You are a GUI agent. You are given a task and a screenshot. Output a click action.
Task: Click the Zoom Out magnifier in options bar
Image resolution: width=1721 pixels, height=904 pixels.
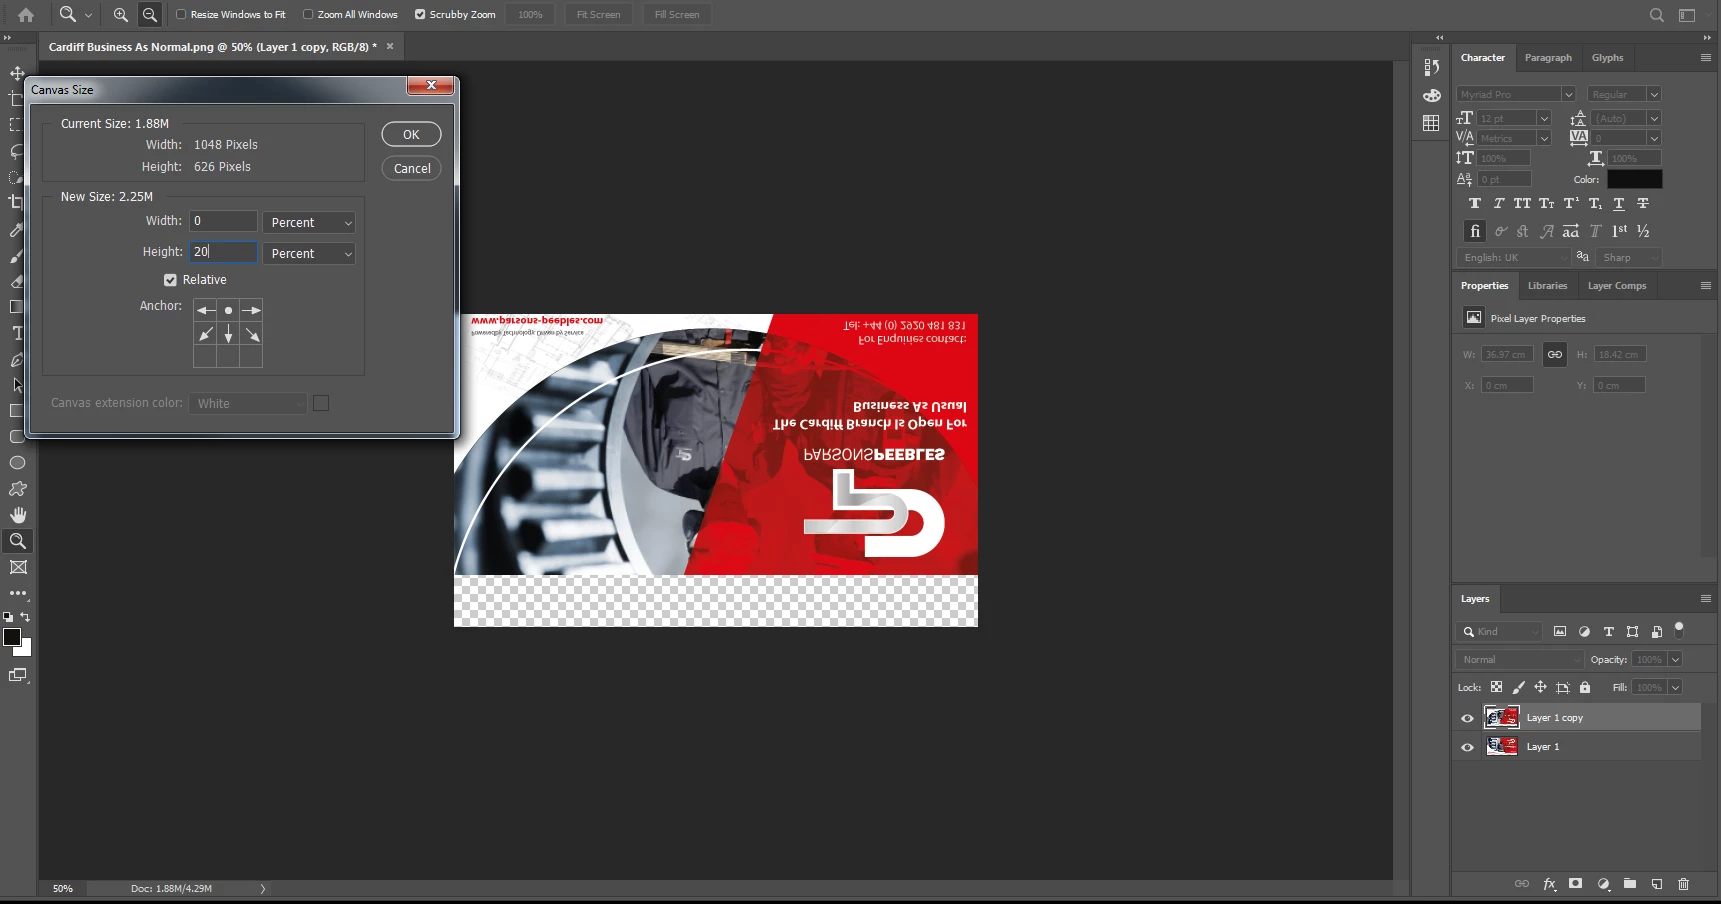pyautogui.click(x=149, y=14)
